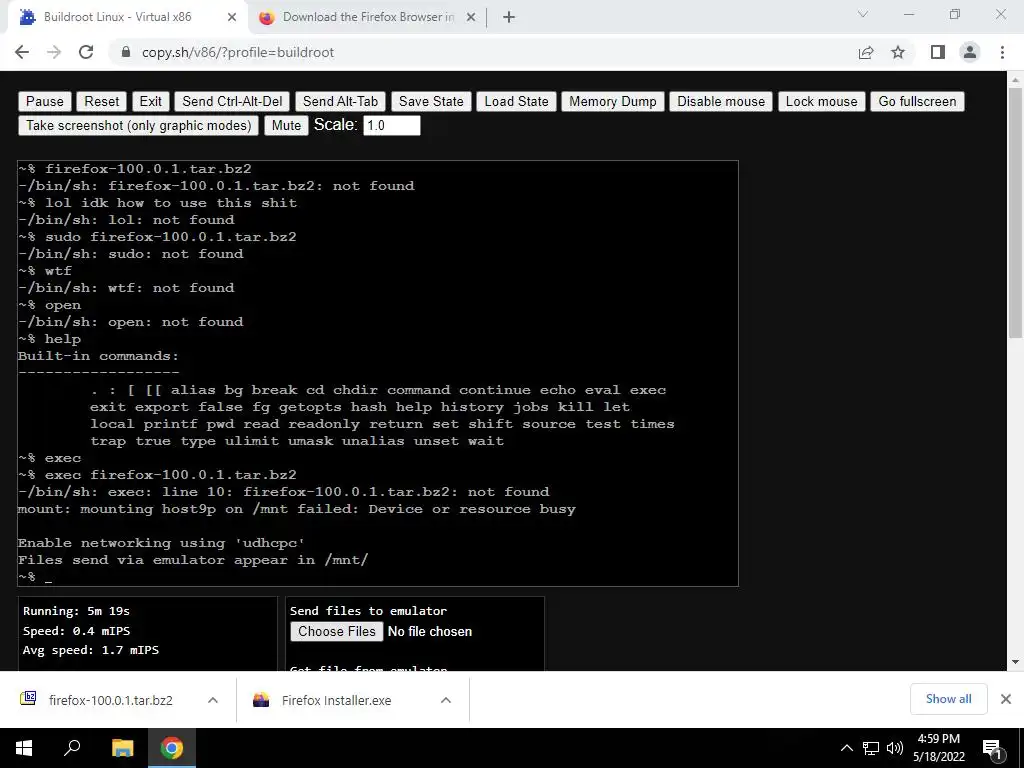
Task: Pause the emulator
Action: coord(44,101)
